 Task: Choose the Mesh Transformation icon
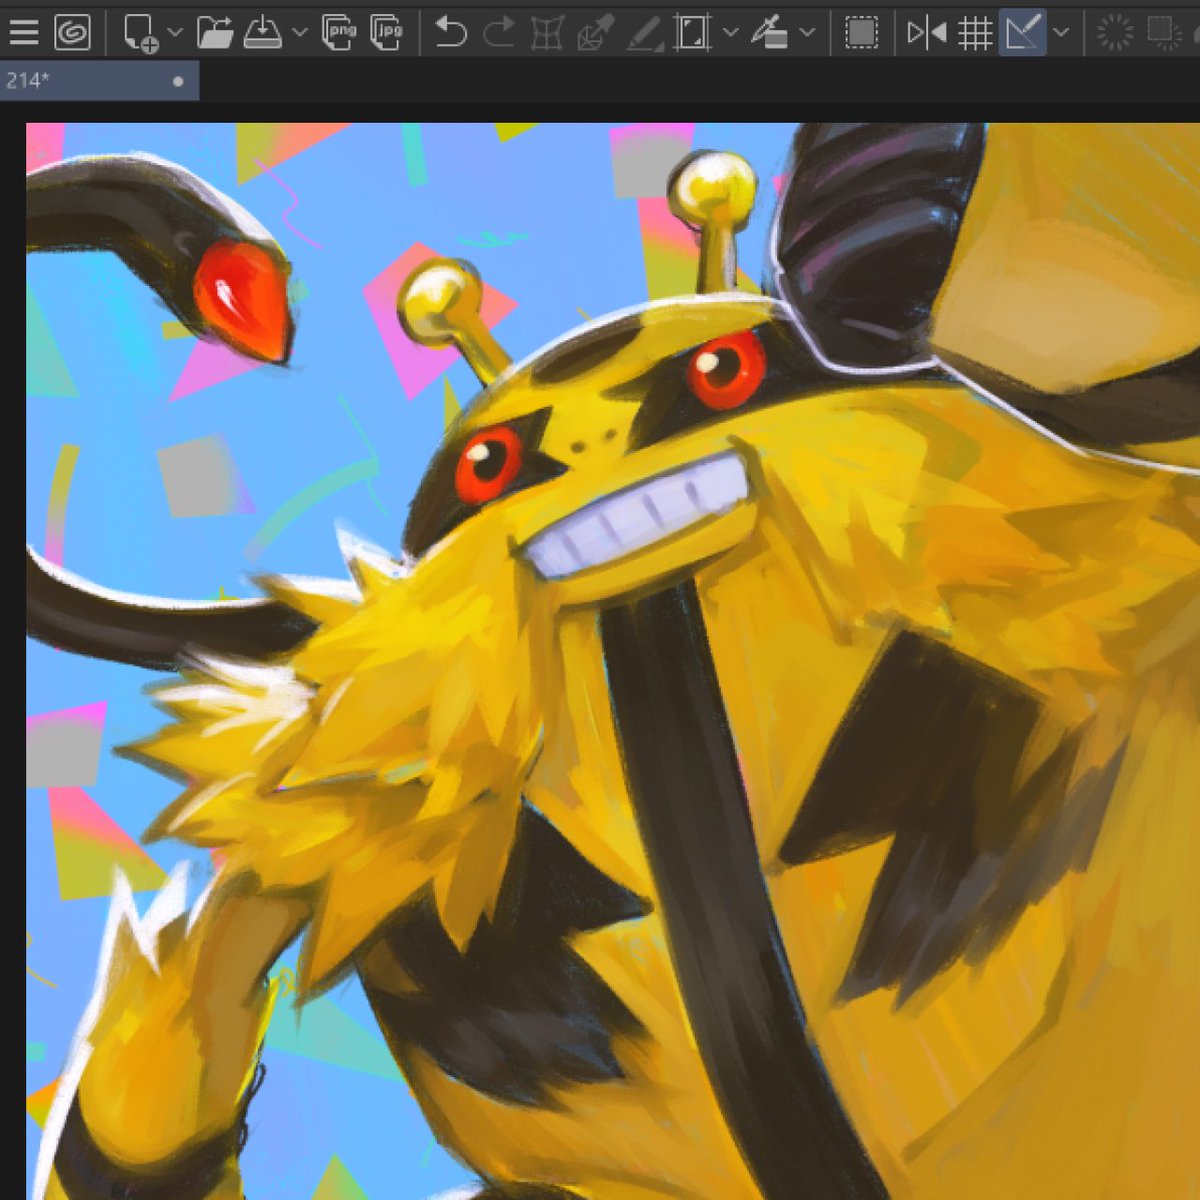(547, 33)
